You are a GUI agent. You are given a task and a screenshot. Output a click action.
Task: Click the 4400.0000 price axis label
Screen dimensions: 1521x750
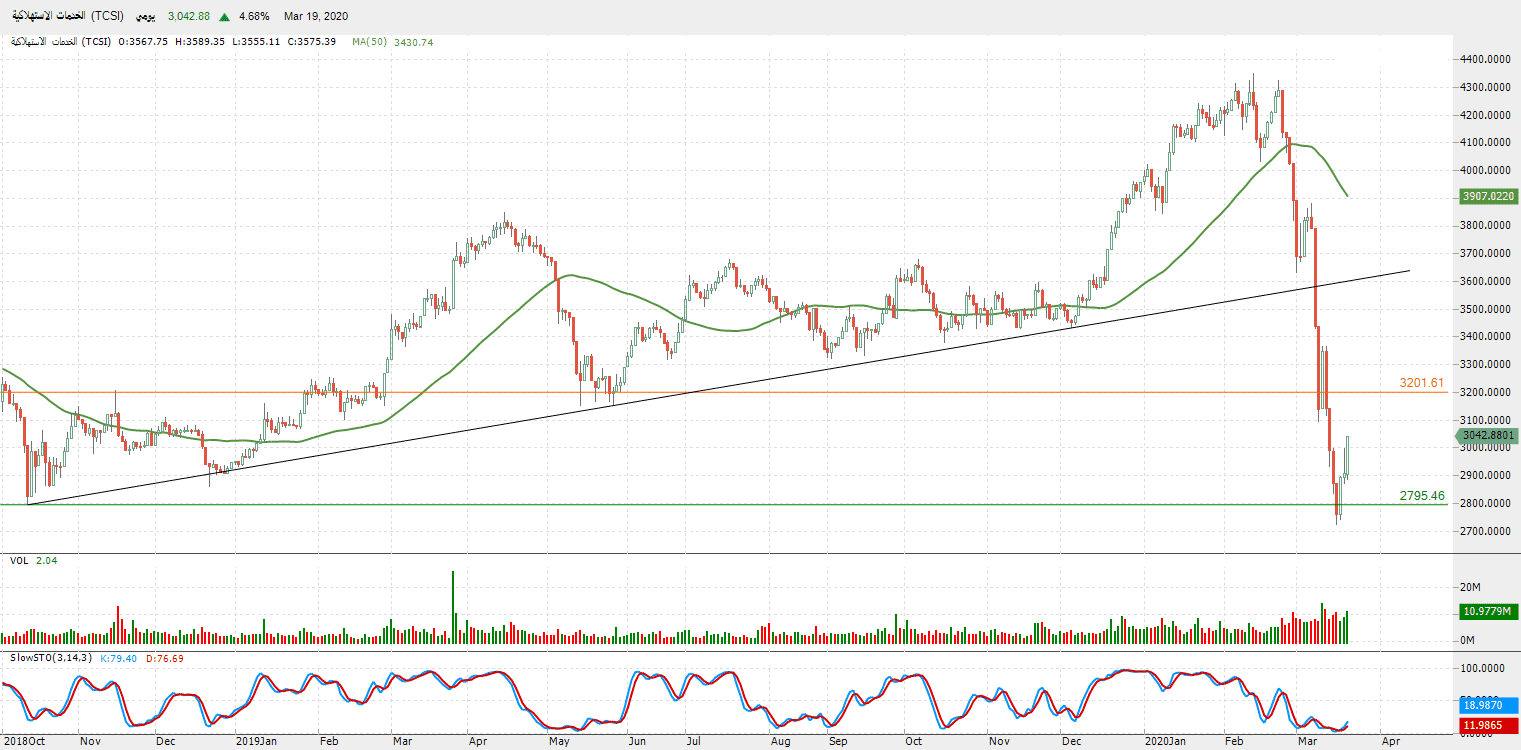click(x=1485, y=59)
